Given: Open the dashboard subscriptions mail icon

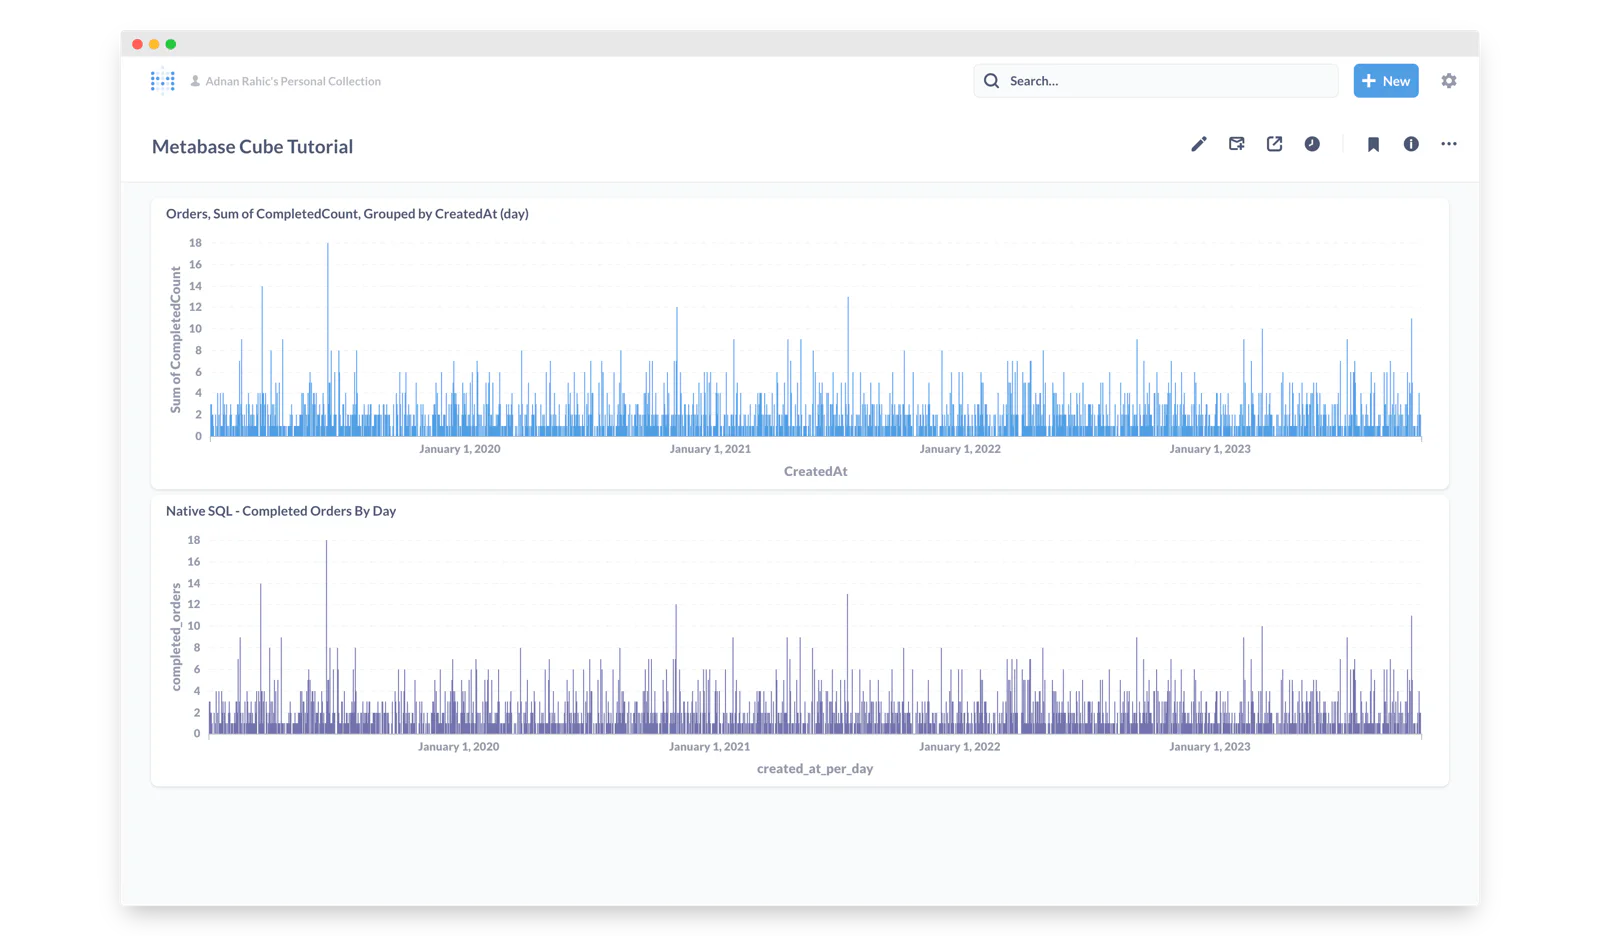Looking at the screenshot, I should 1236,144.
